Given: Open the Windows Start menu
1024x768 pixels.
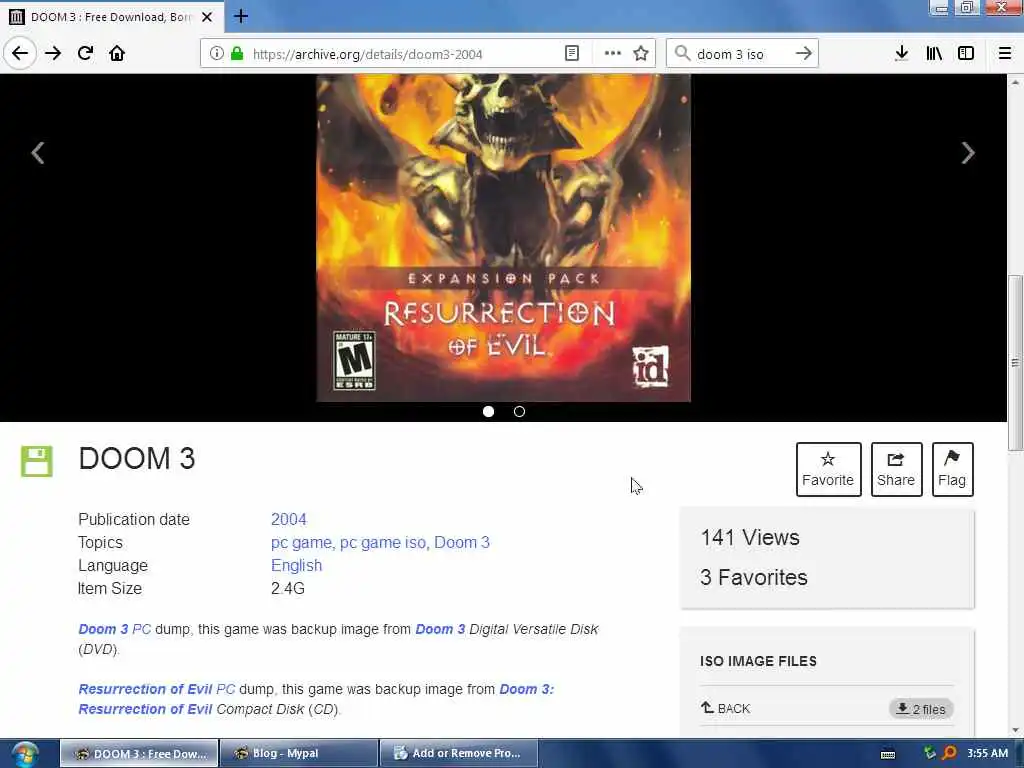Looking at the screenshot, I should pos(25,754).
